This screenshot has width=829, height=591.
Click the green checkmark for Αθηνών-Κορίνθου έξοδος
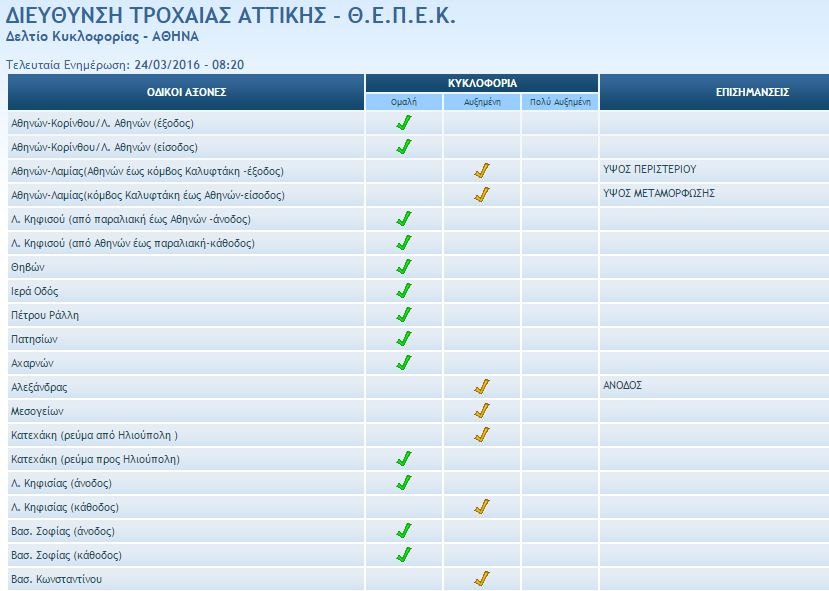(404, 124)
